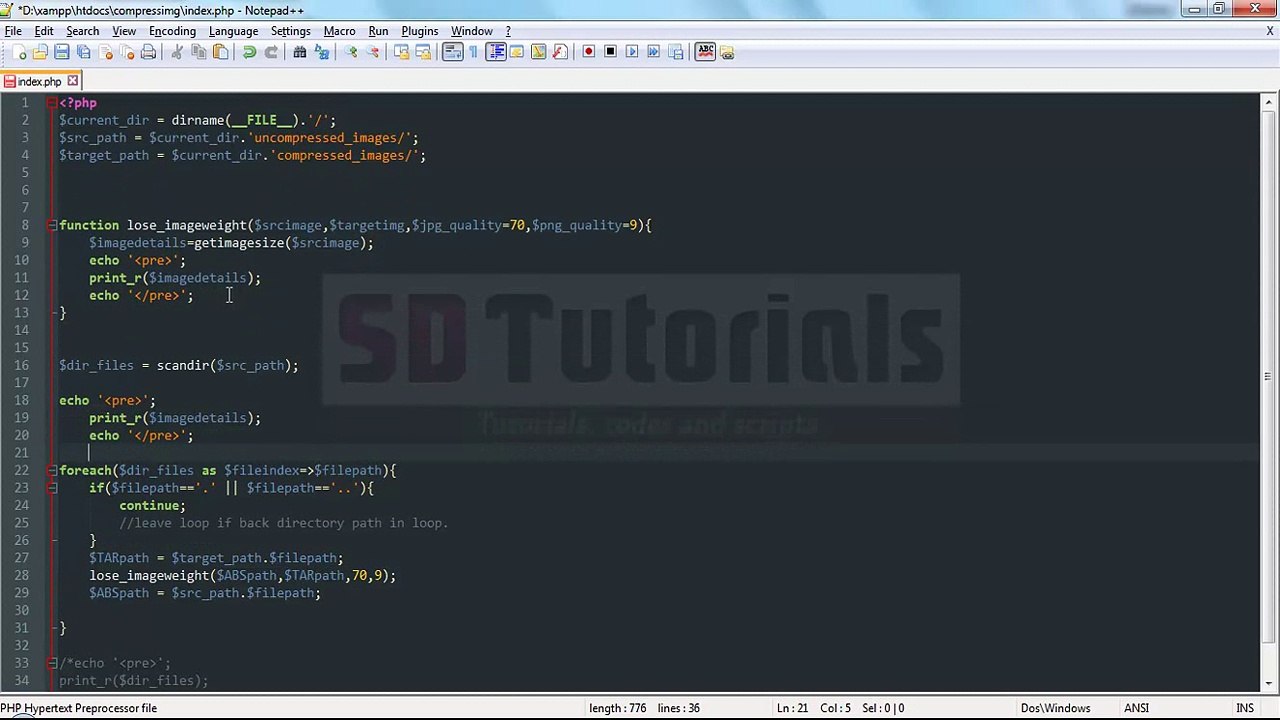
Task: Collapse the if block fold at line 23
Action: 51,488
